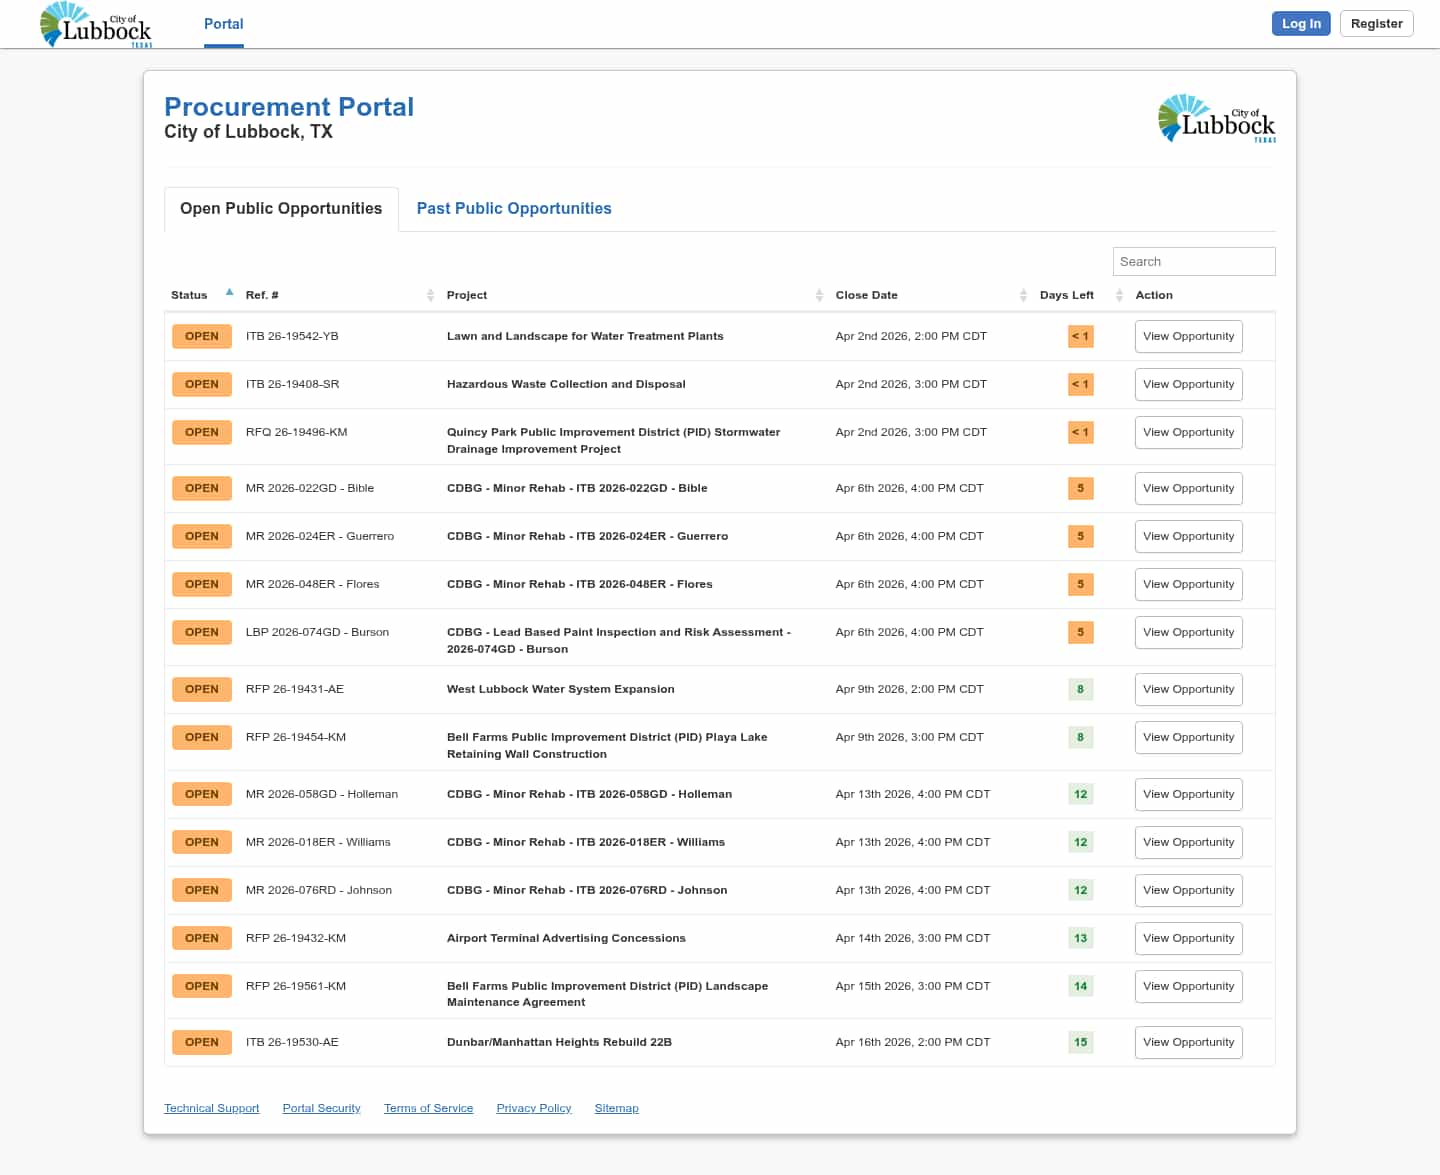The width and height of the screenshot is (1440, 1175).
Task: Sort by Days Left column sort icon
Action: pos(1119,295)
